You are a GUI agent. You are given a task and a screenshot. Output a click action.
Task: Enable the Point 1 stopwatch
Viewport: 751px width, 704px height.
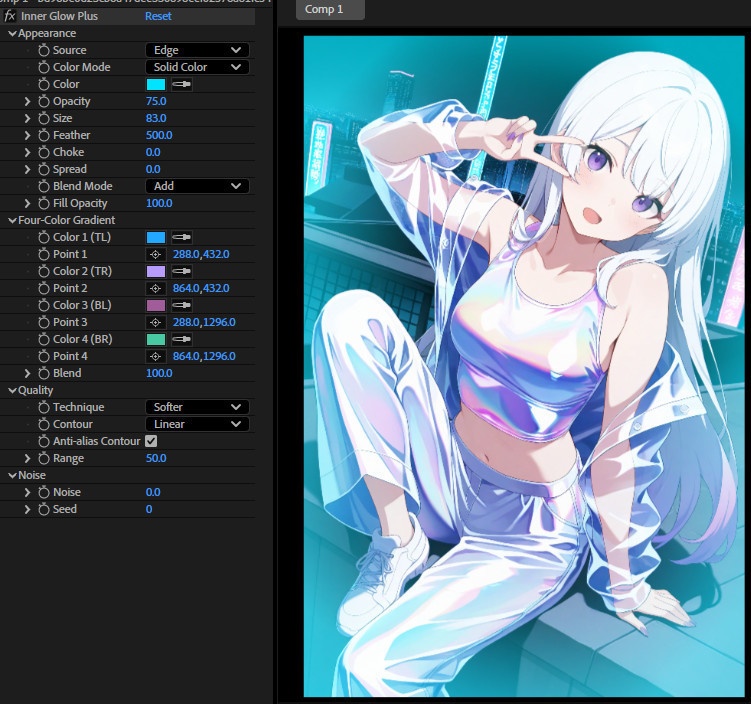point(44,254)
